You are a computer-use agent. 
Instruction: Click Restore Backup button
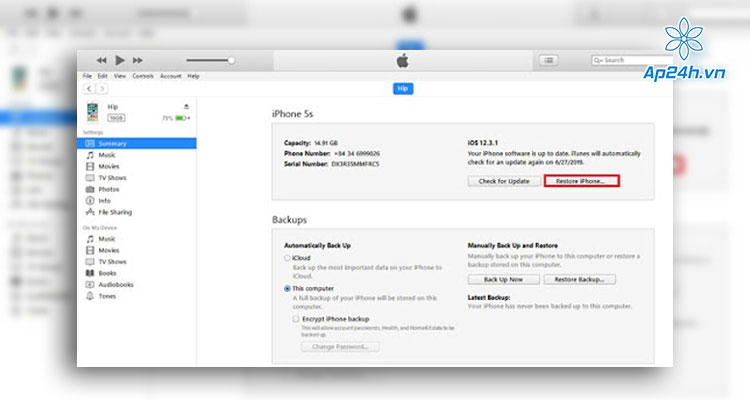click(x=579, y=279)
